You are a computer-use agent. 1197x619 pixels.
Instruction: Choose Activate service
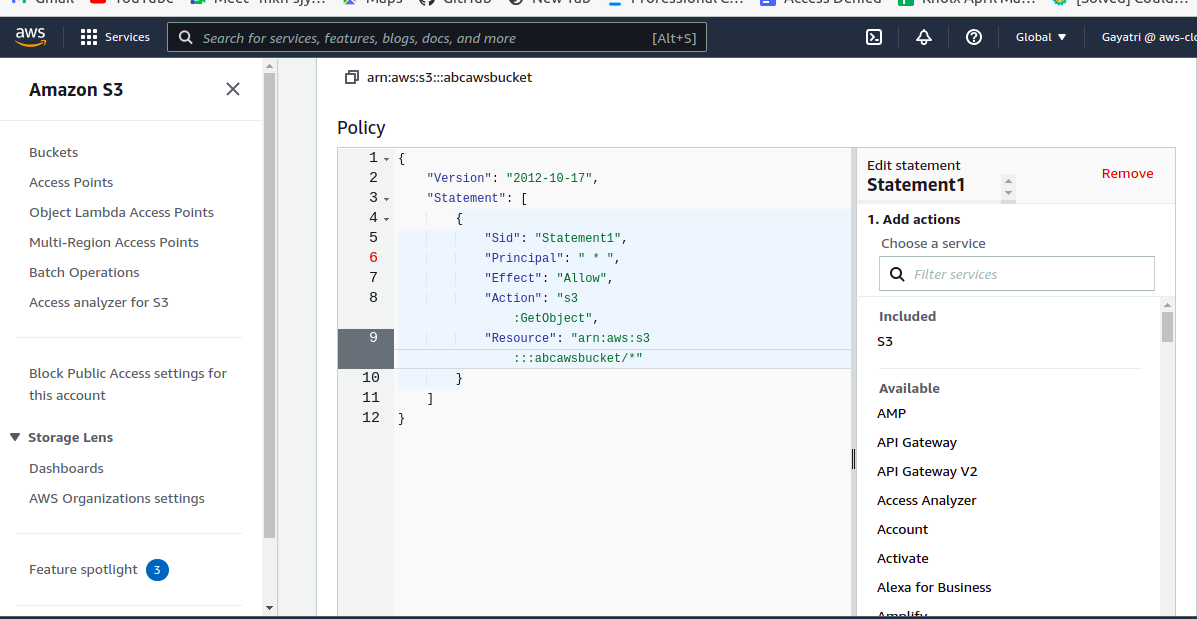[x=902, y=558]
